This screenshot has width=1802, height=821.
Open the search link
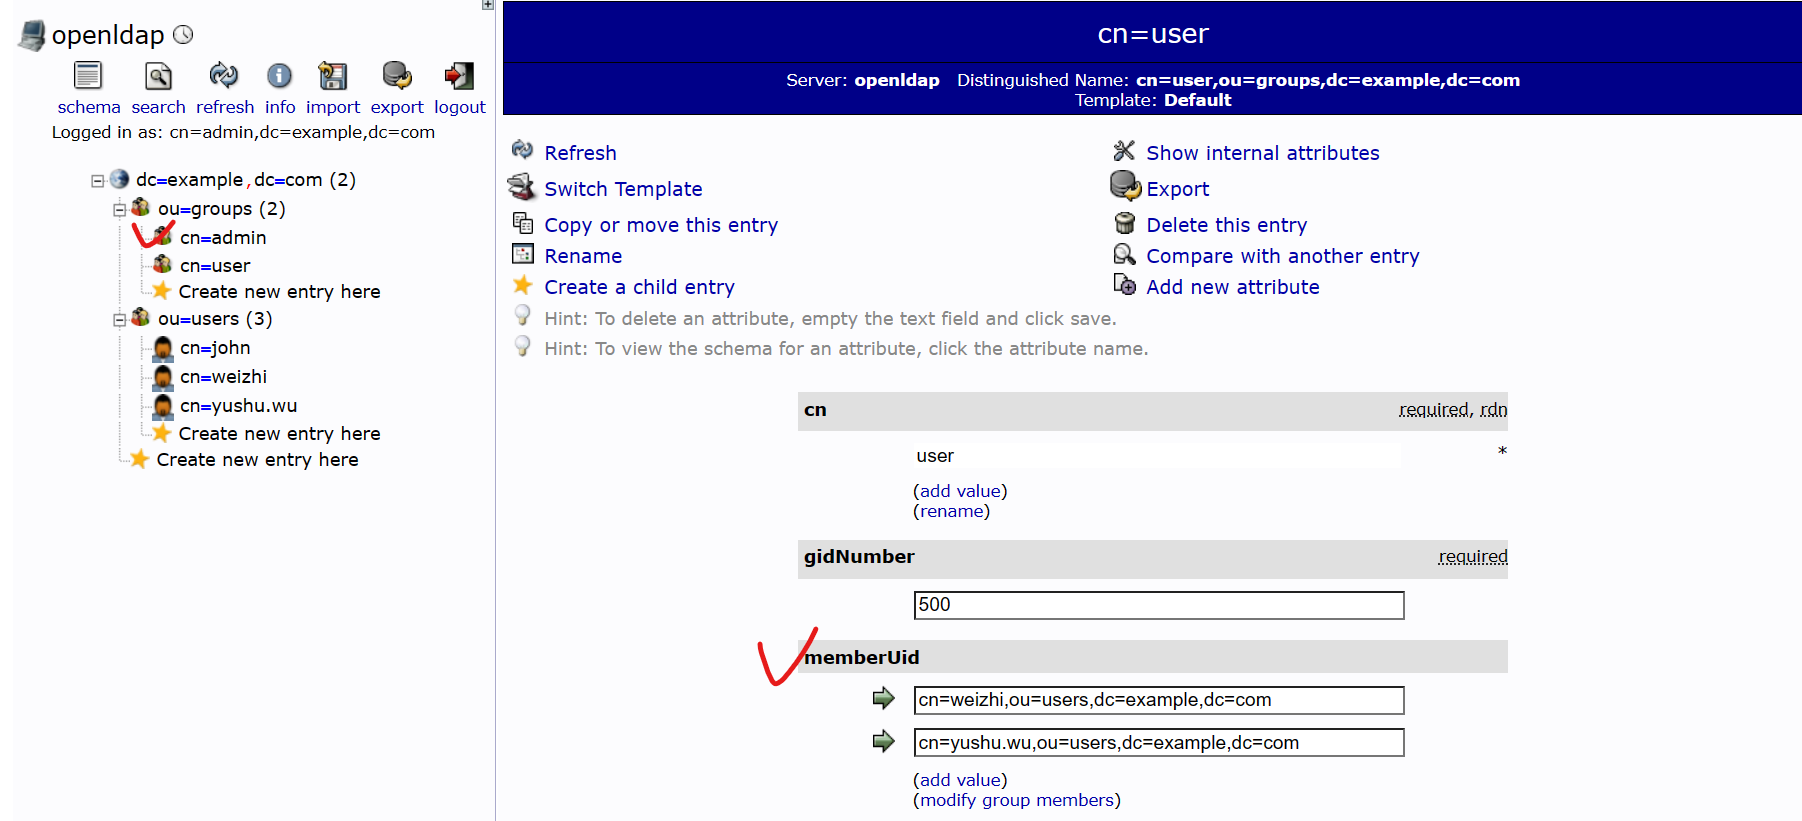pos(158,107)
